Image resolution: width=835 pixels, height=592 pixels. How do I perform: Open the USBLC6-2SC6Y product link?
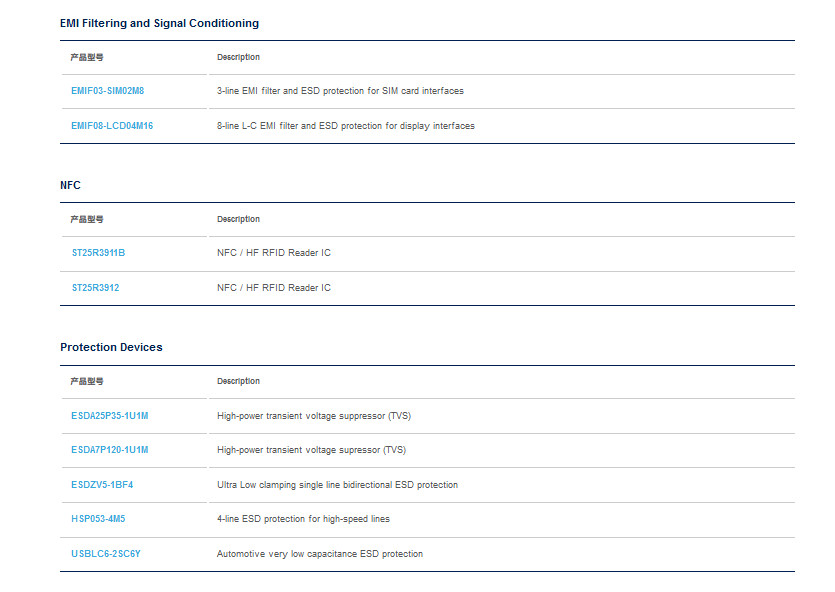pyautogui.click(x=106, y=554)
